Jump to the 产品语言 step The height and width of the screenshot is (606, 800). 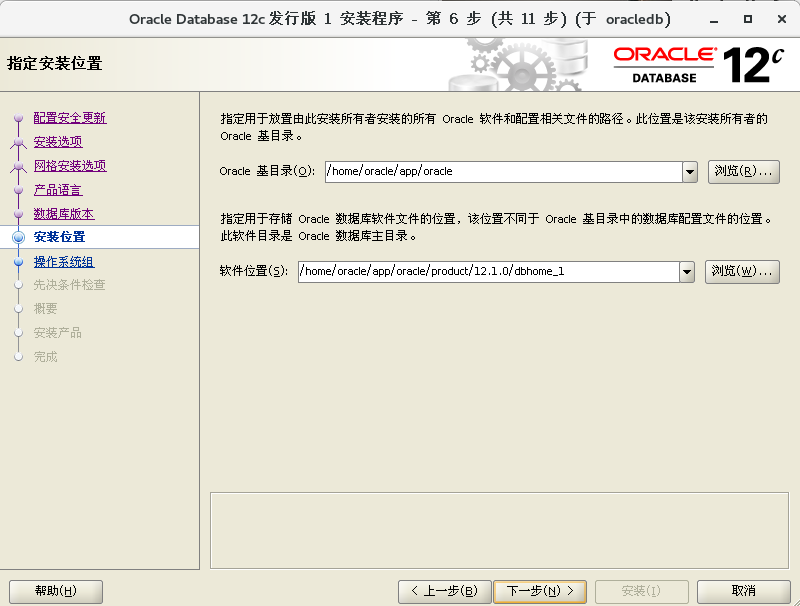(x=58, y=190)
